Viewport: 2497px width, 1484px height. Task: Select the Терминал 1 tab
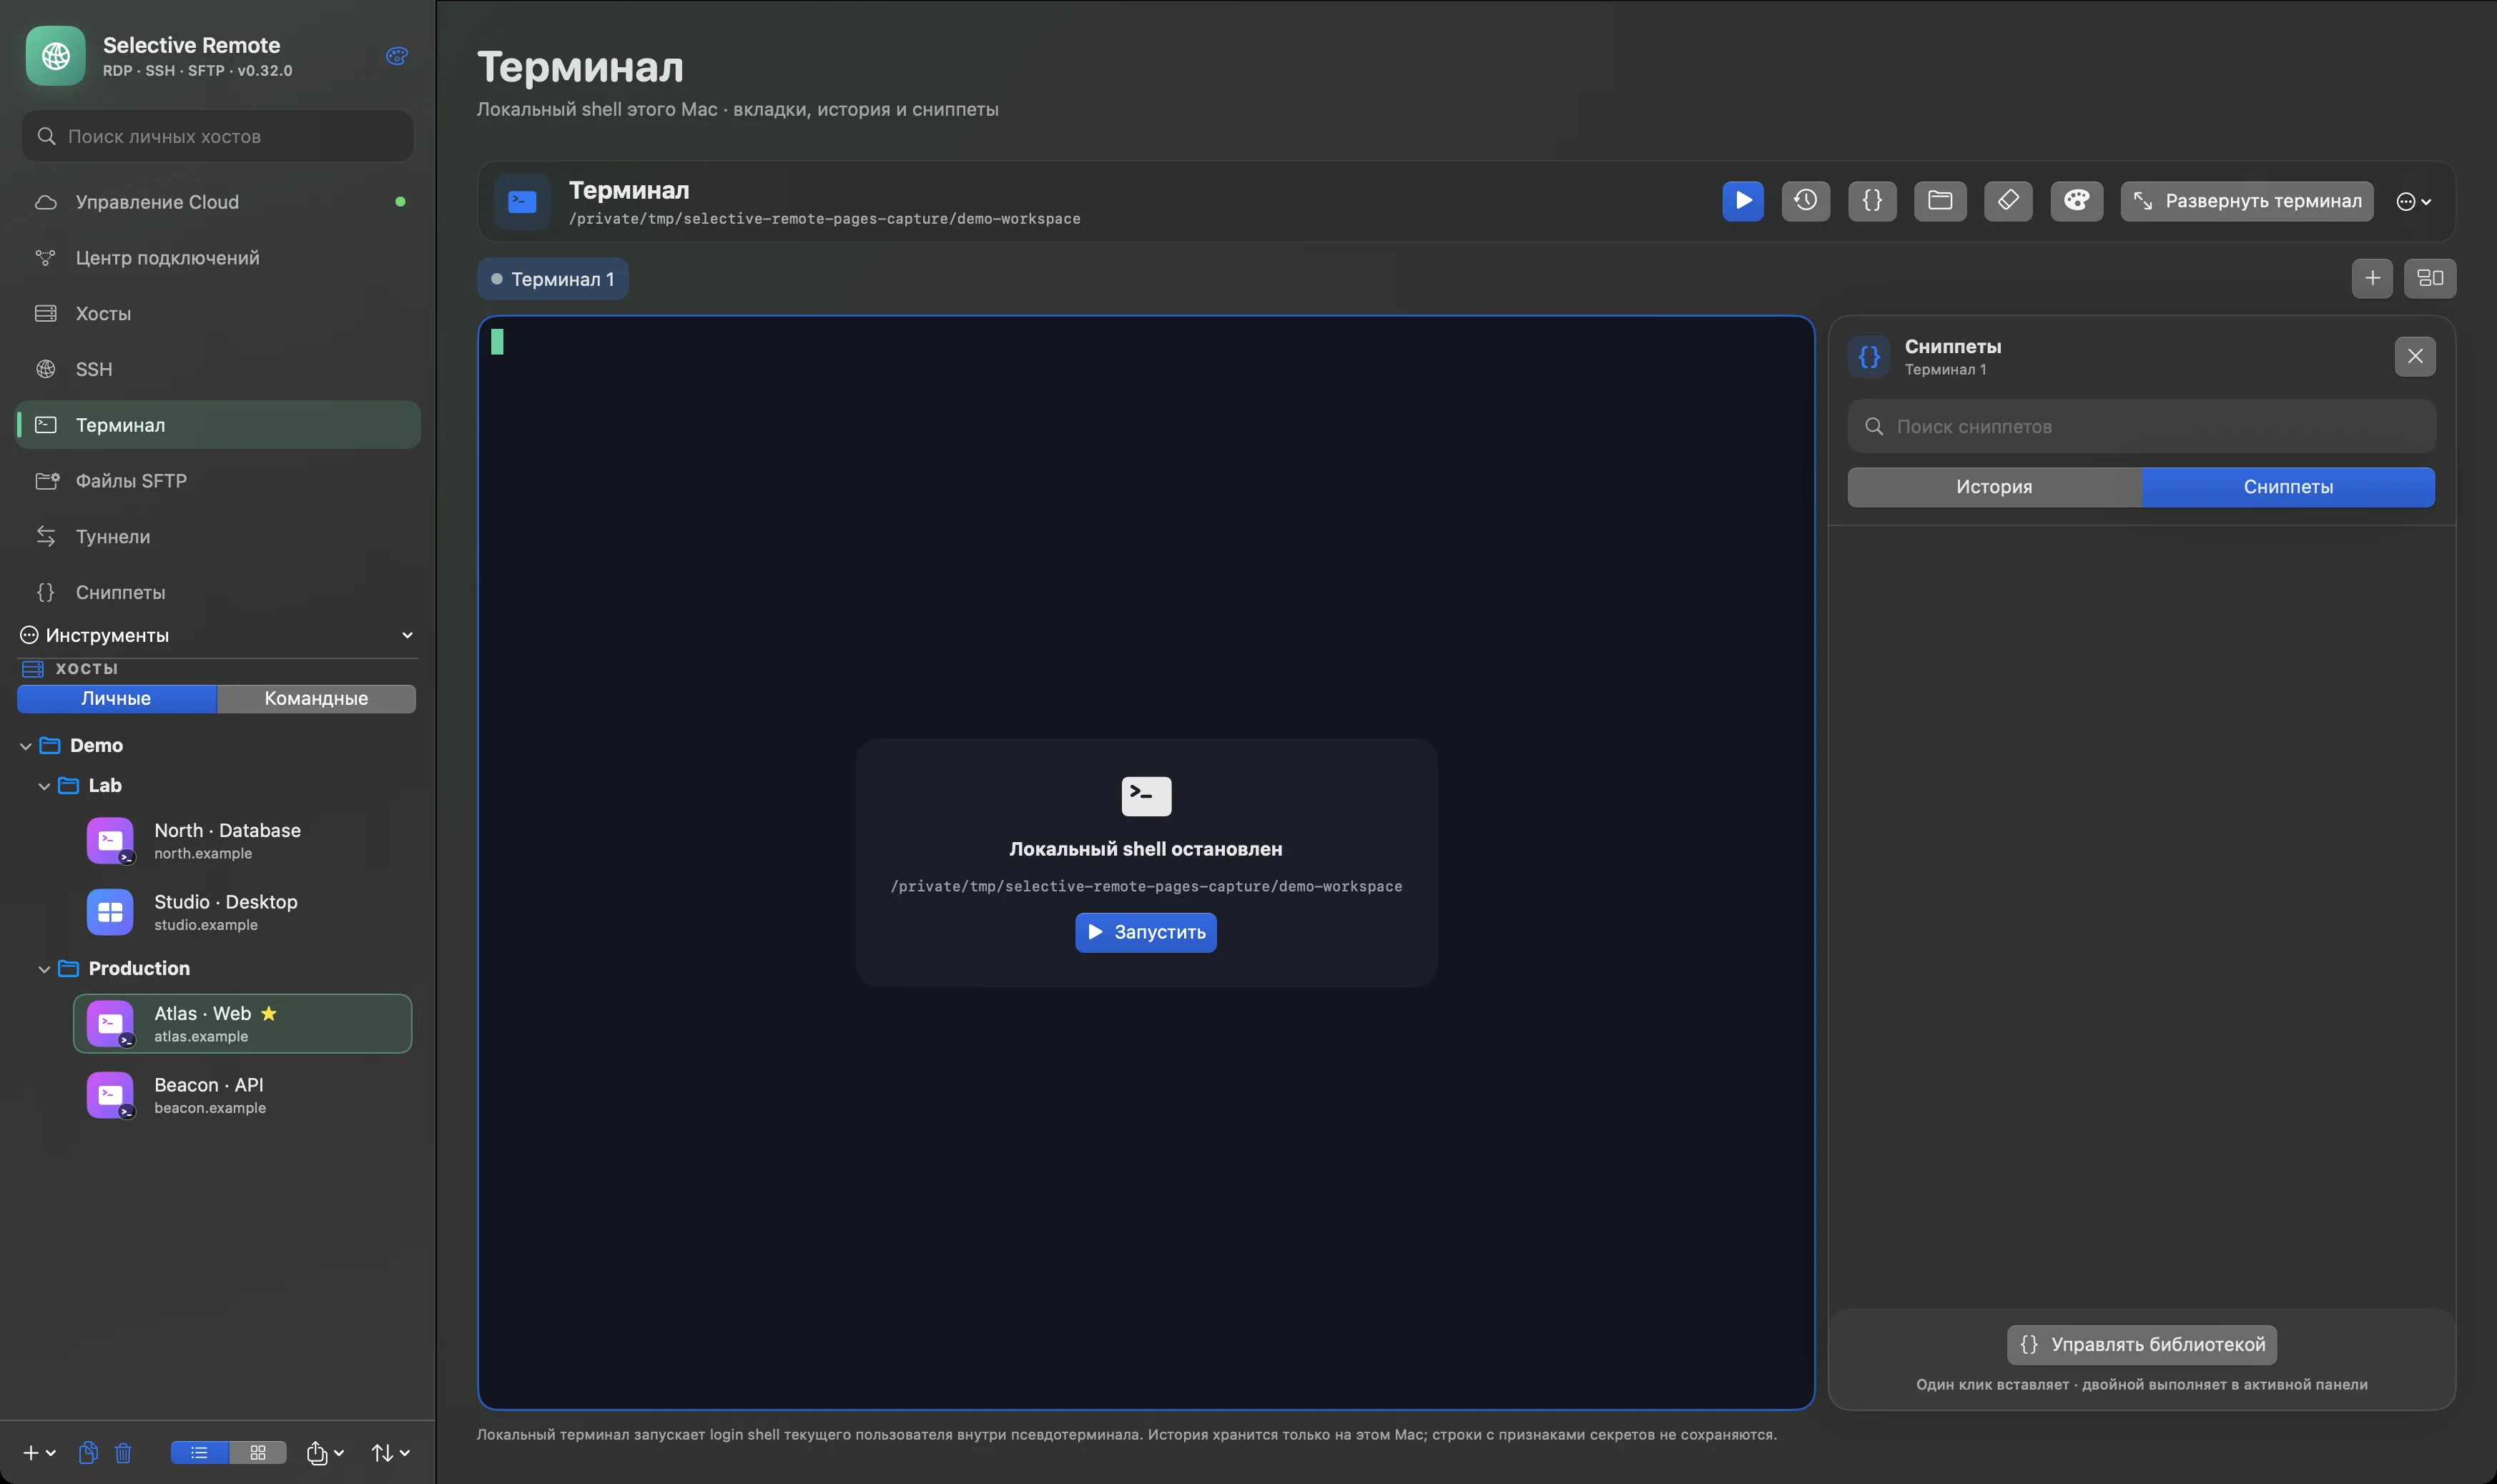(x=553, y=279)
